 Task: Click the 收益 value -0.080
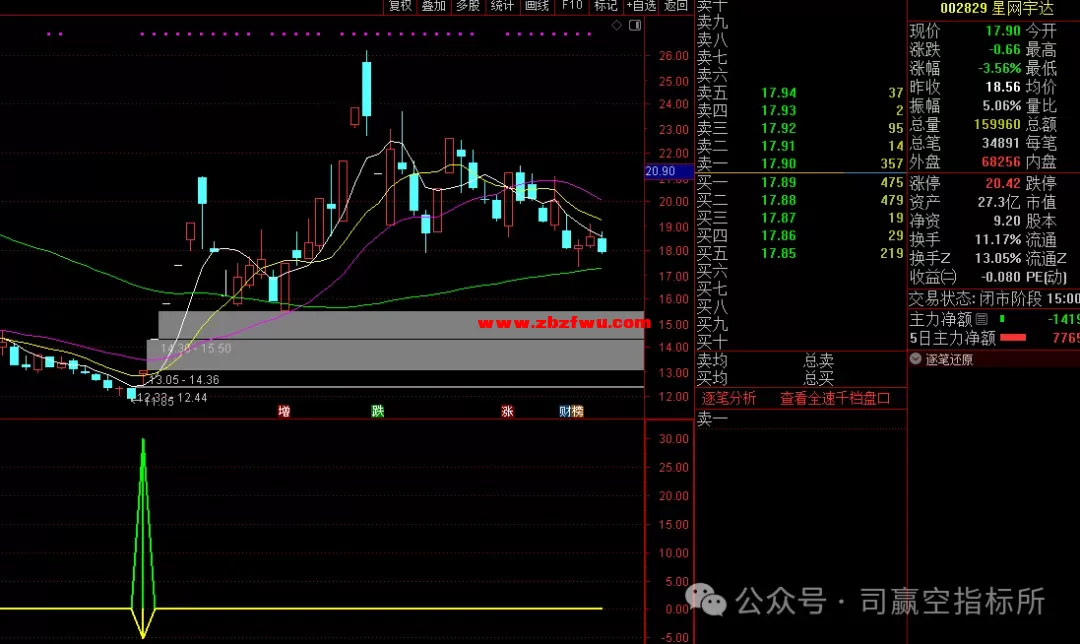pyautogui.click(x=1000, y=276)
